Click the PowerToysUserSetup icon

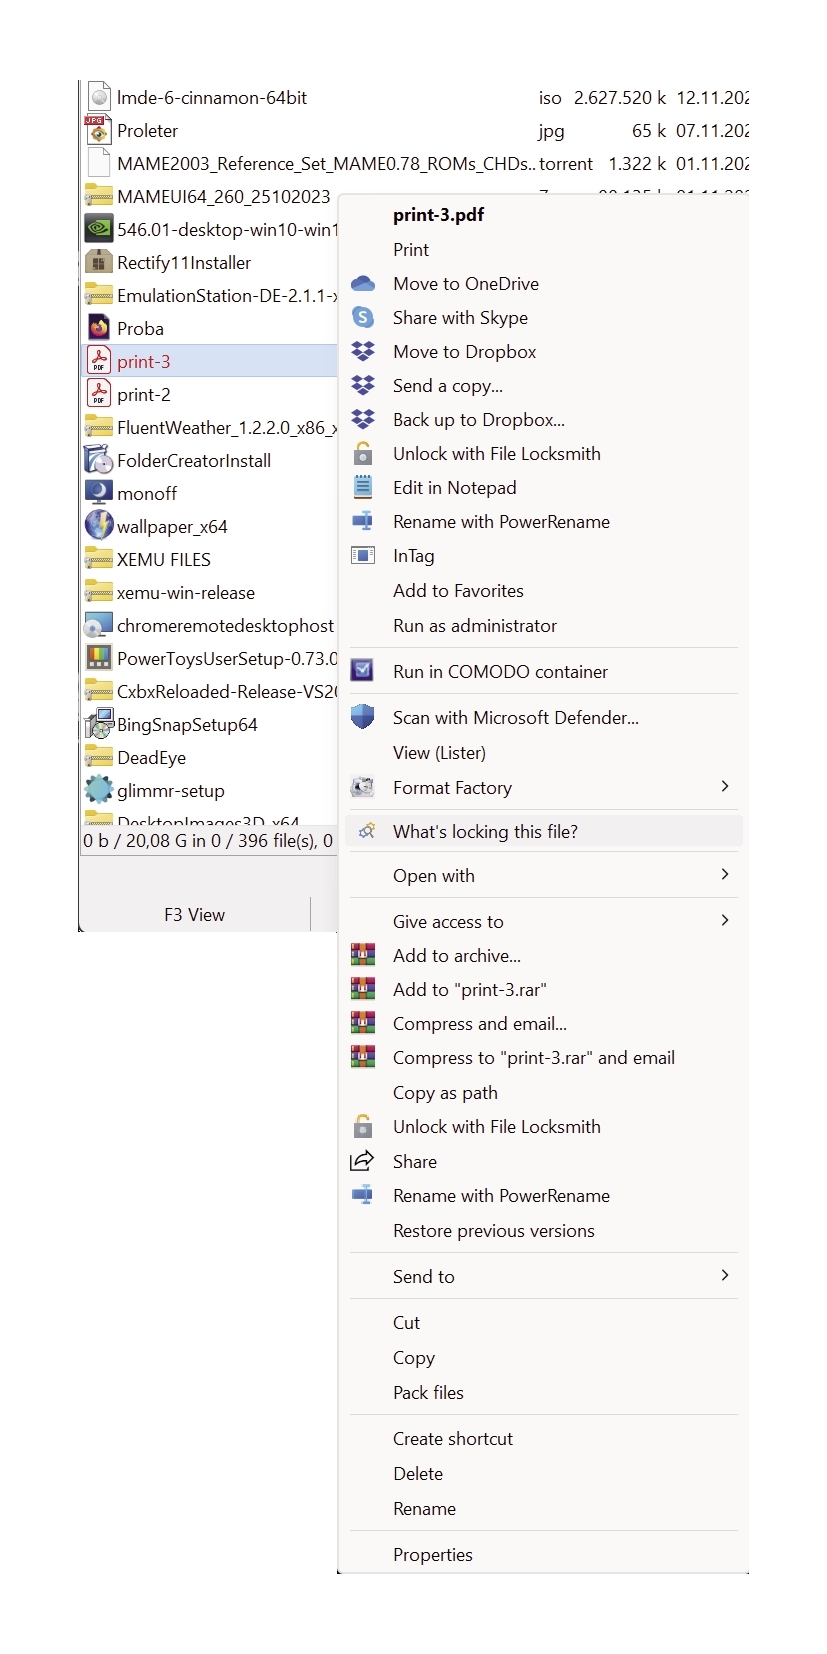click(99, 658)
